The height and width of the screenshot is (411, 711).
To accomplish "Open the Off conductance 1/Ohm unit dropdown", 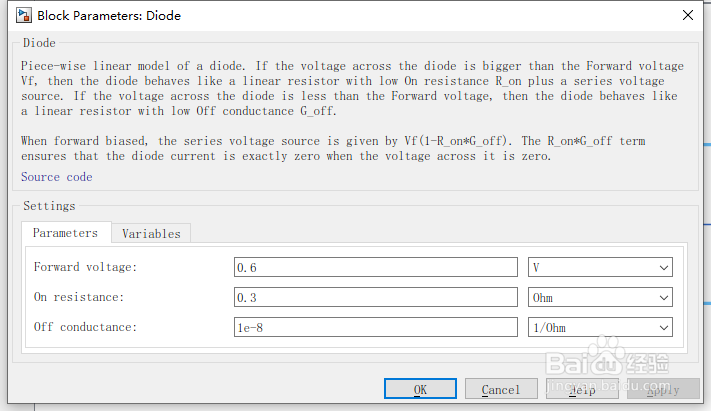I will pyautogui.click(x=600, y=327).
